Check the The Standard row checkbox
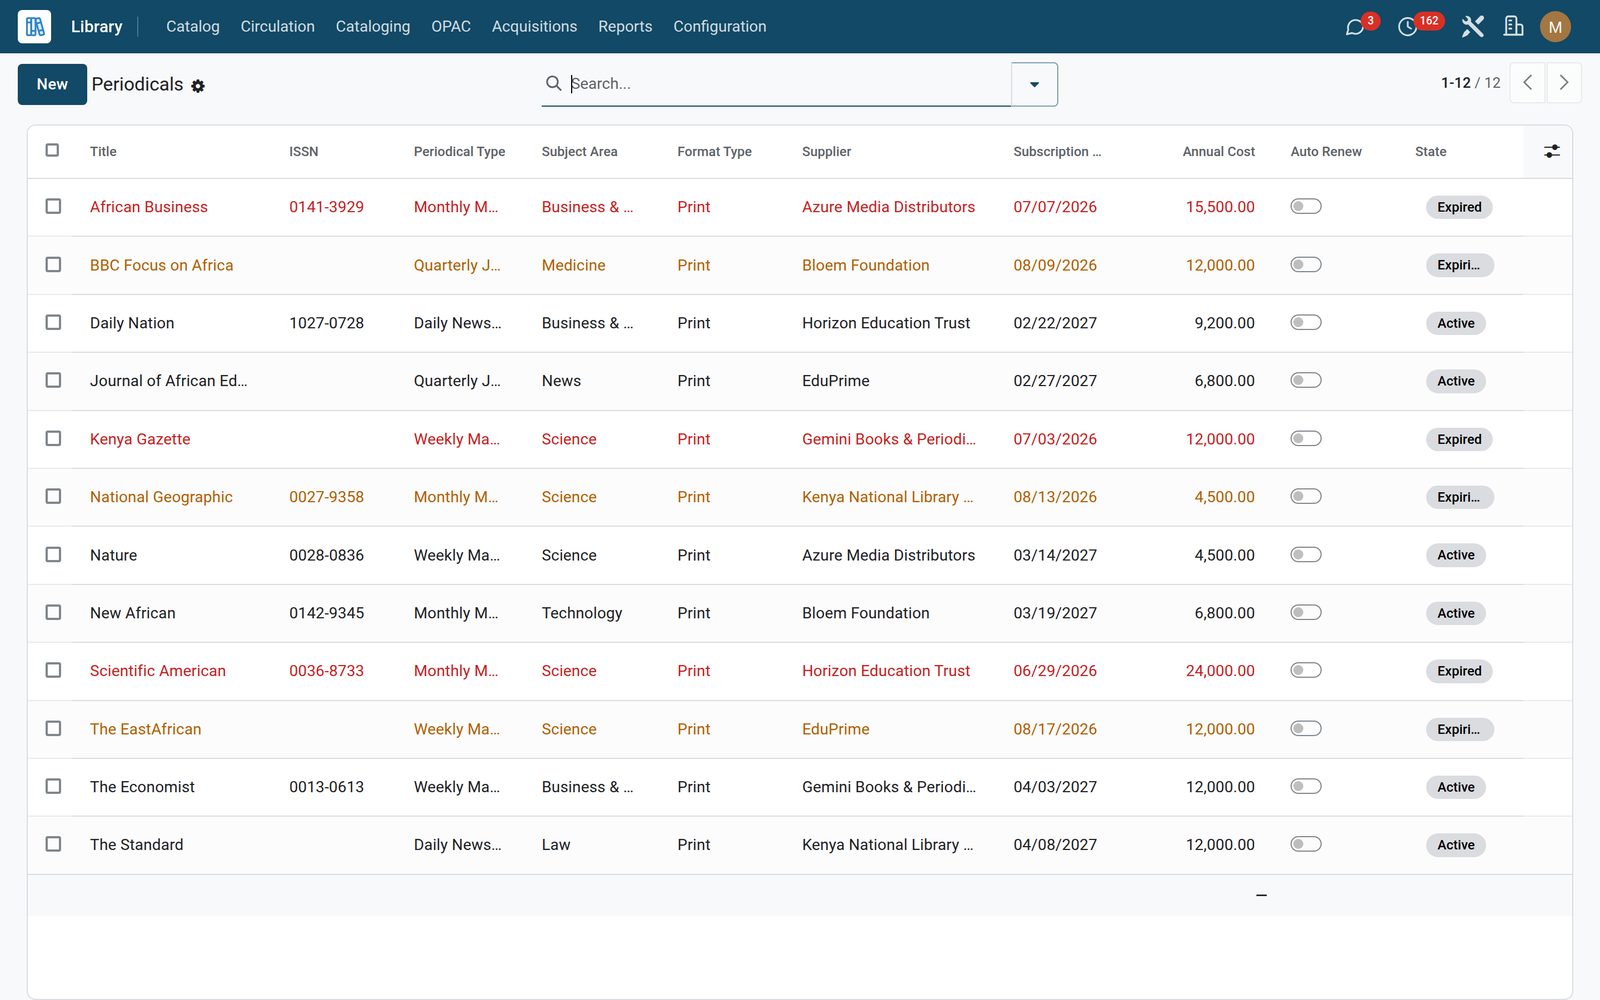1600x1000 pixels. [x=53, y=844]
